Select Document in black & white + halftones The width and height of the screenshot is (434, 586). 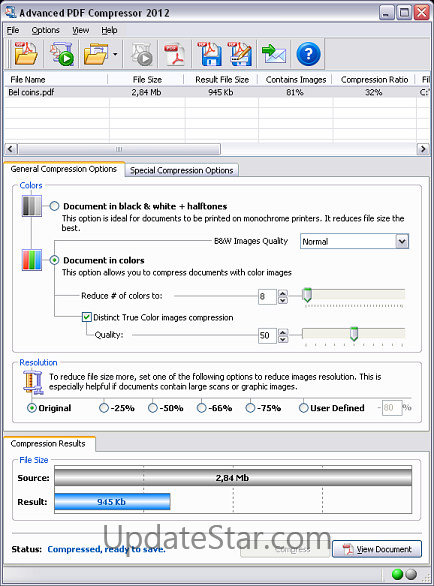click(x=55, y=206)
